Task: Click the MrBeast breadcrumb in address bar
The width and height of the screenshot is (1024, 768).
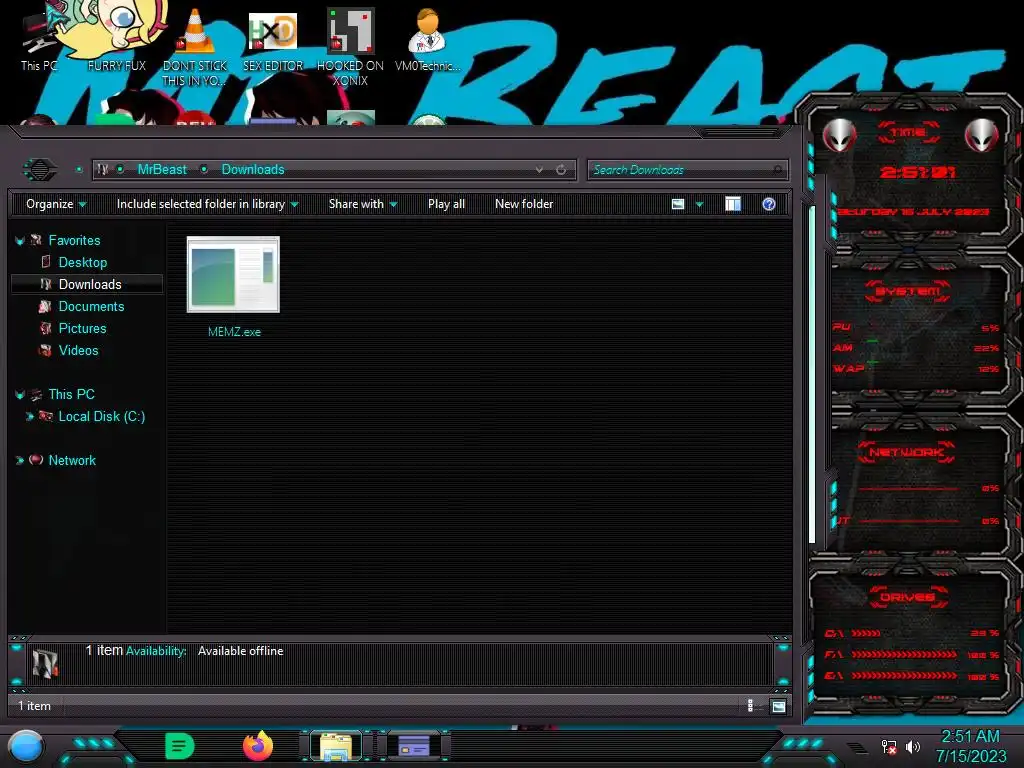Action: (x=162, y=169)
